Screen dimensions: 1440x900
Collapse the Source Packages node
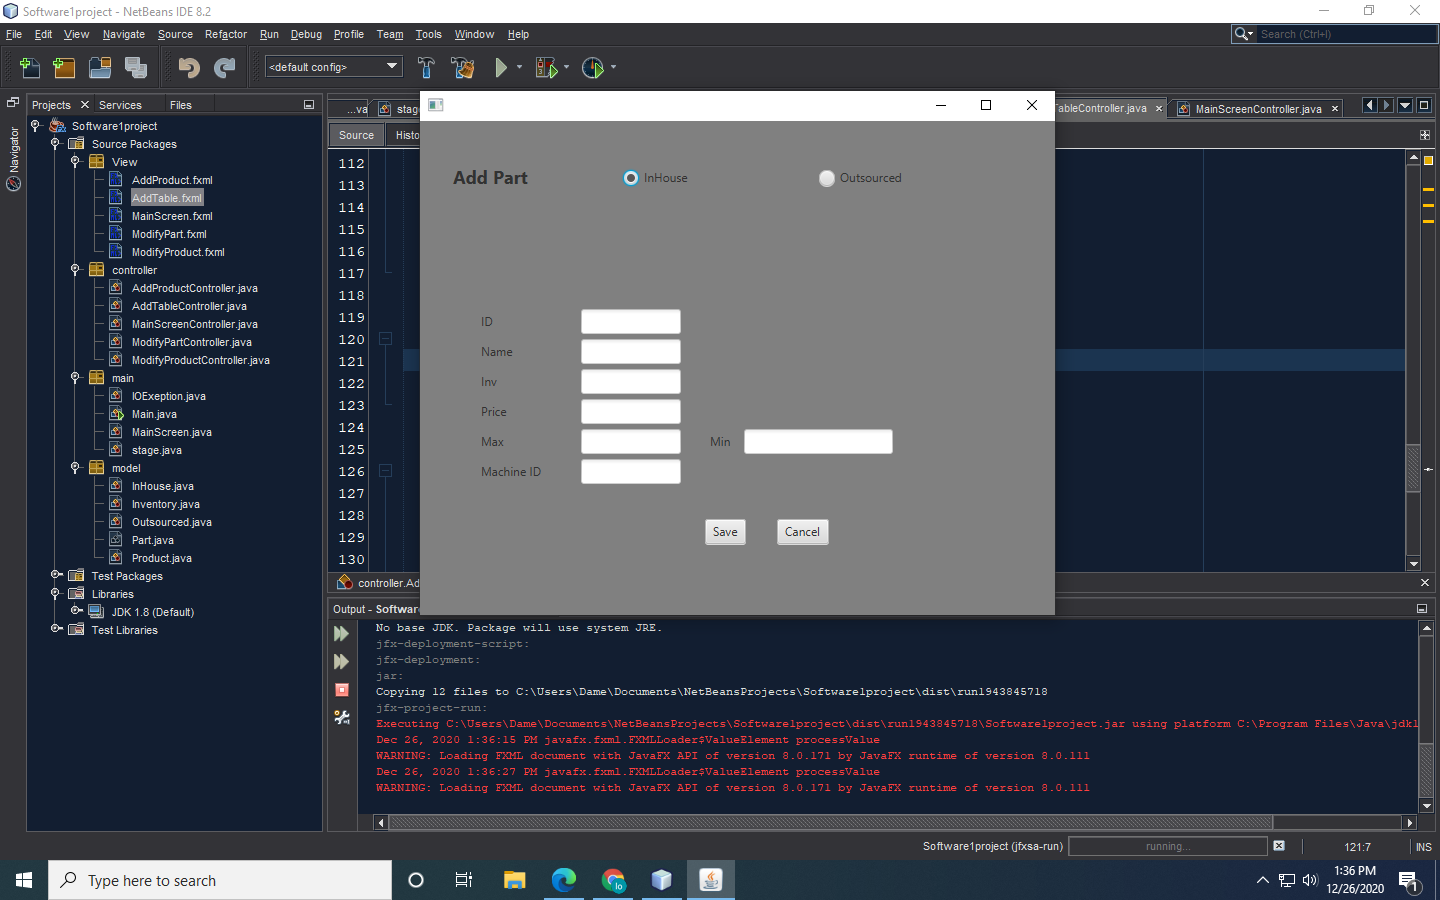(x=57, y=143)
